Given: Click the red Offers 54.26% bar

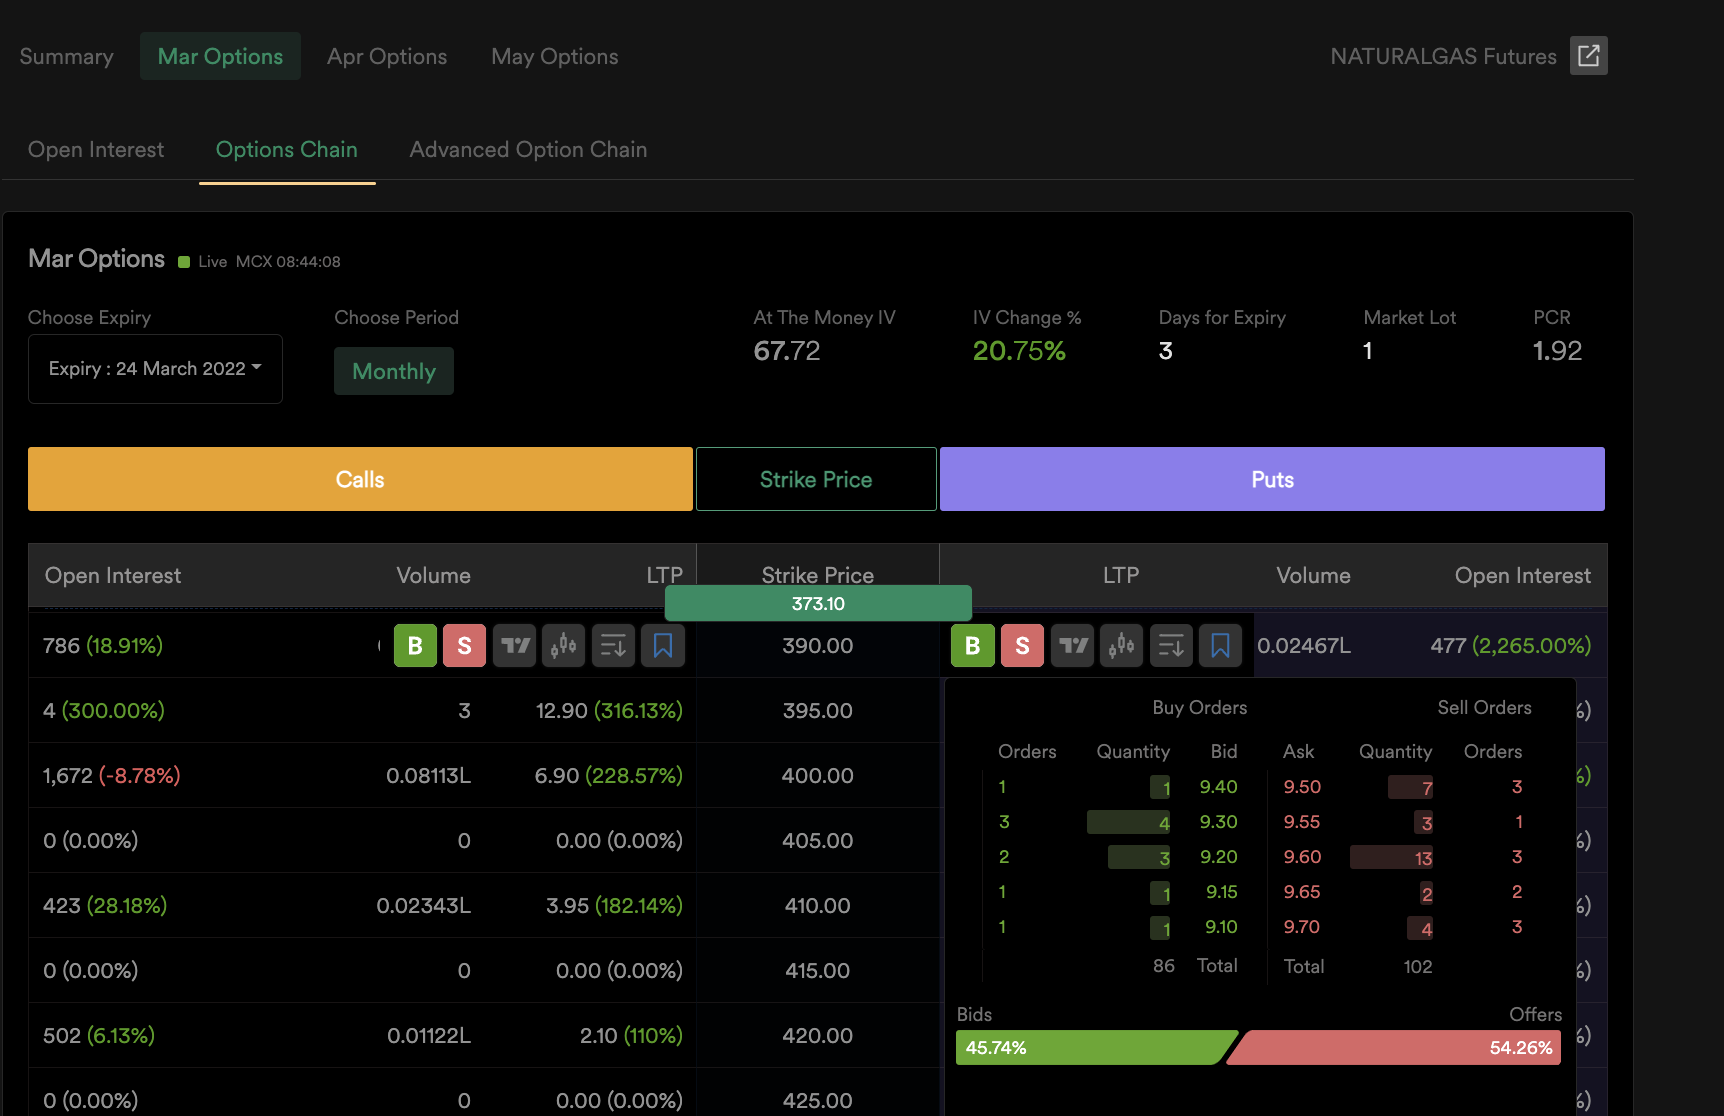Looking at the screenshot, I should pos(1394,1047).
